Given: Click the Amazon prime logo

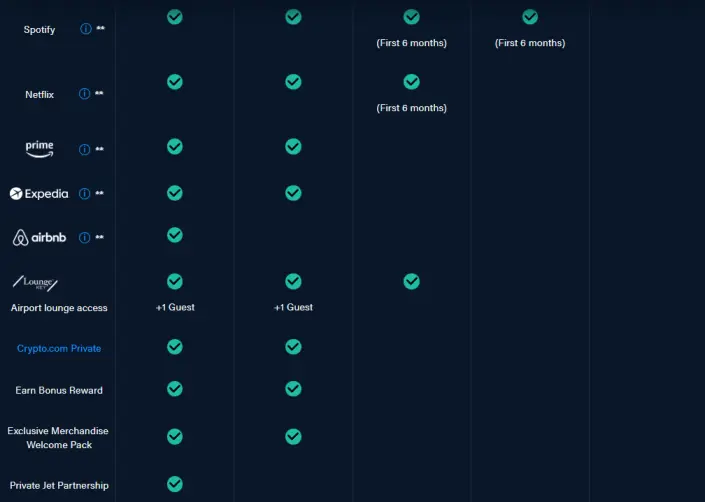Looking at the screenshot, I should tap(40, 149).
